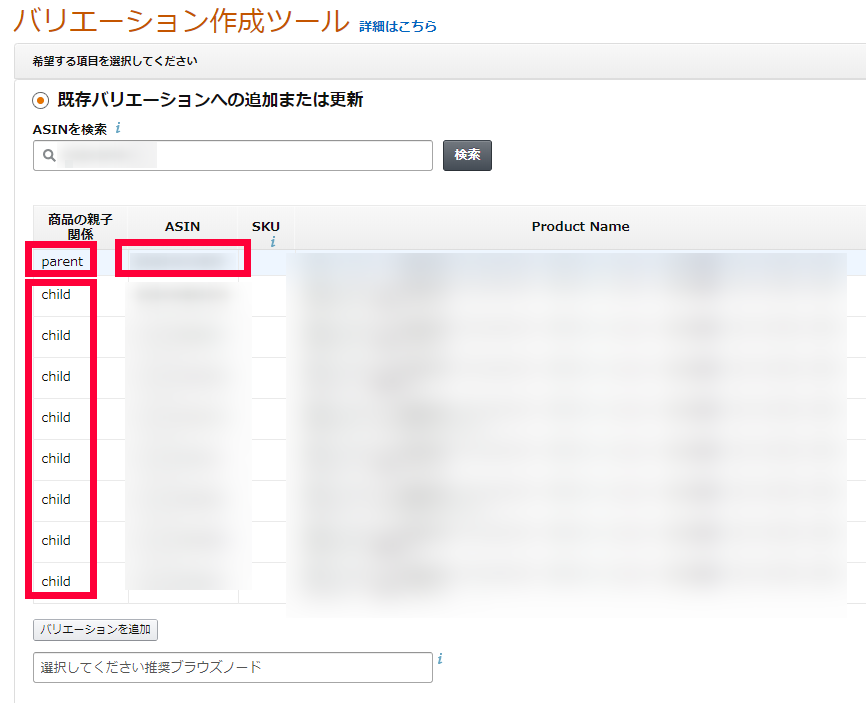Viewport: 866px width, 703px height.
Task: Select the last child row label
Action: click(56, 581)
